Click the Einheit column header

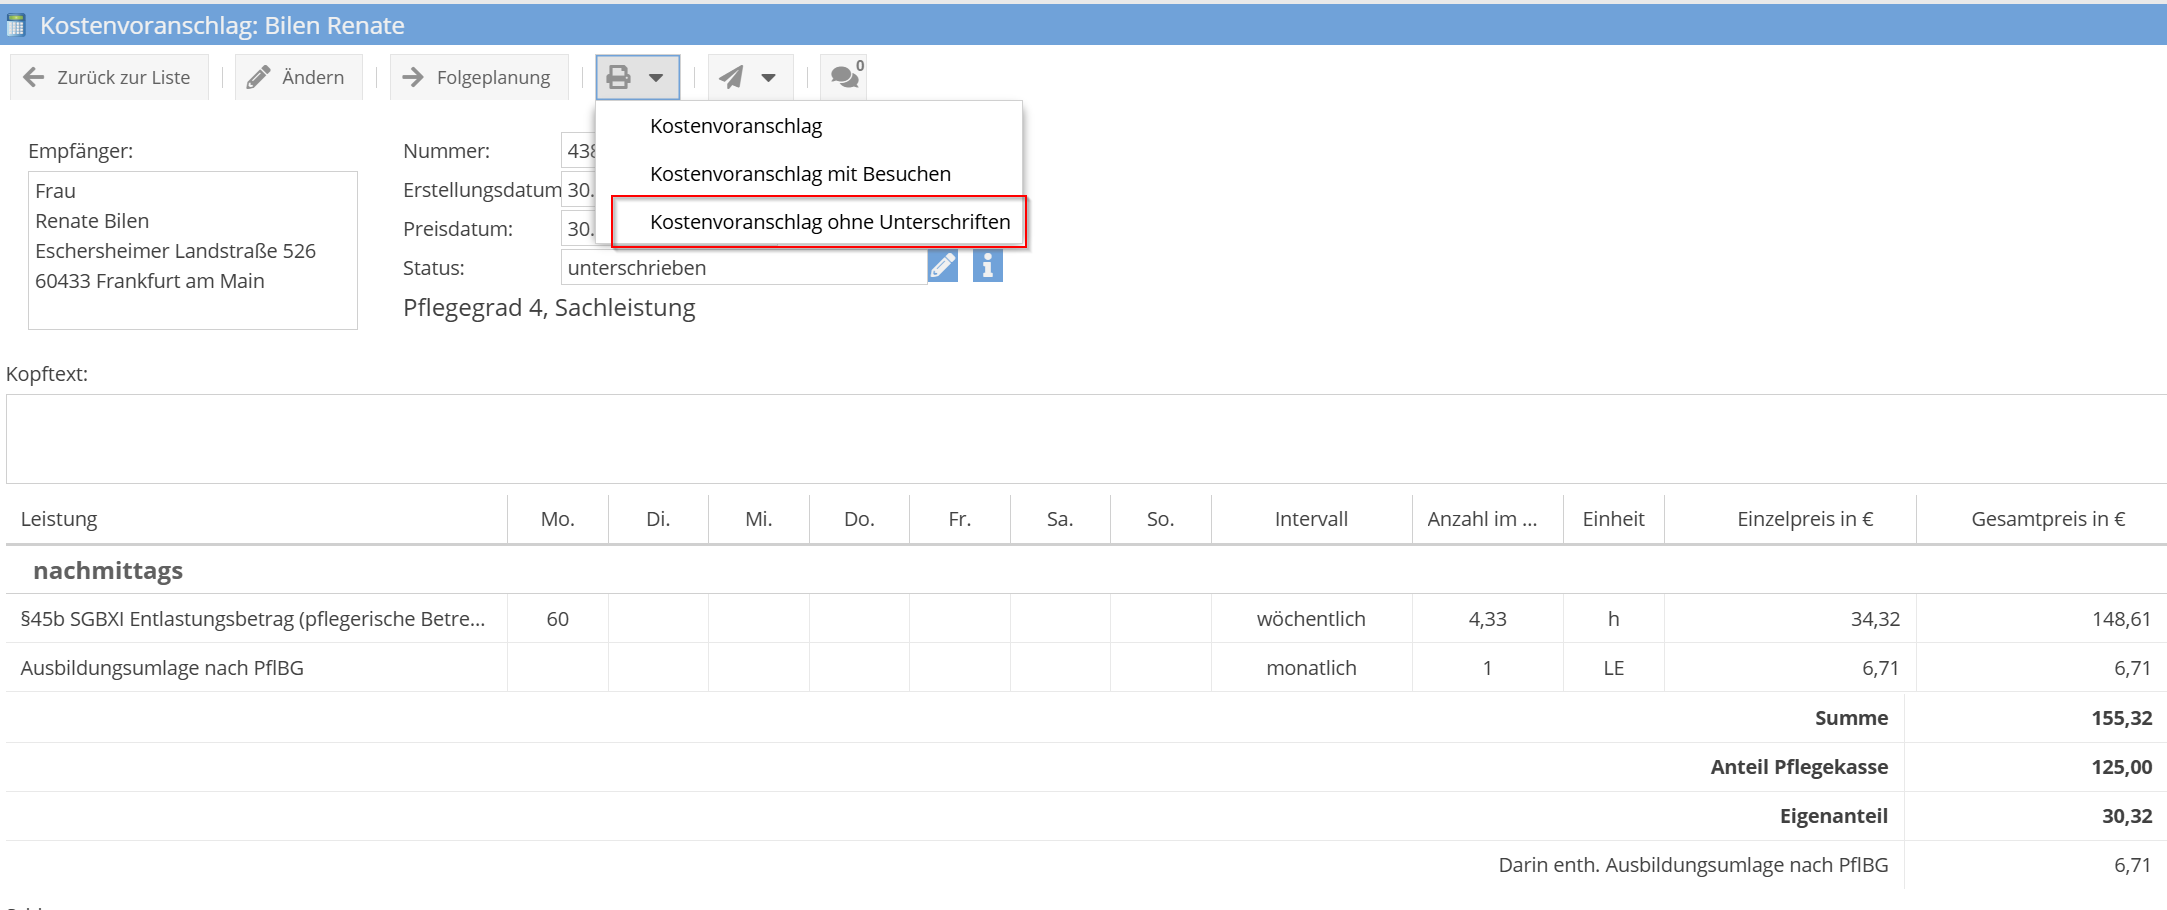1613,519
